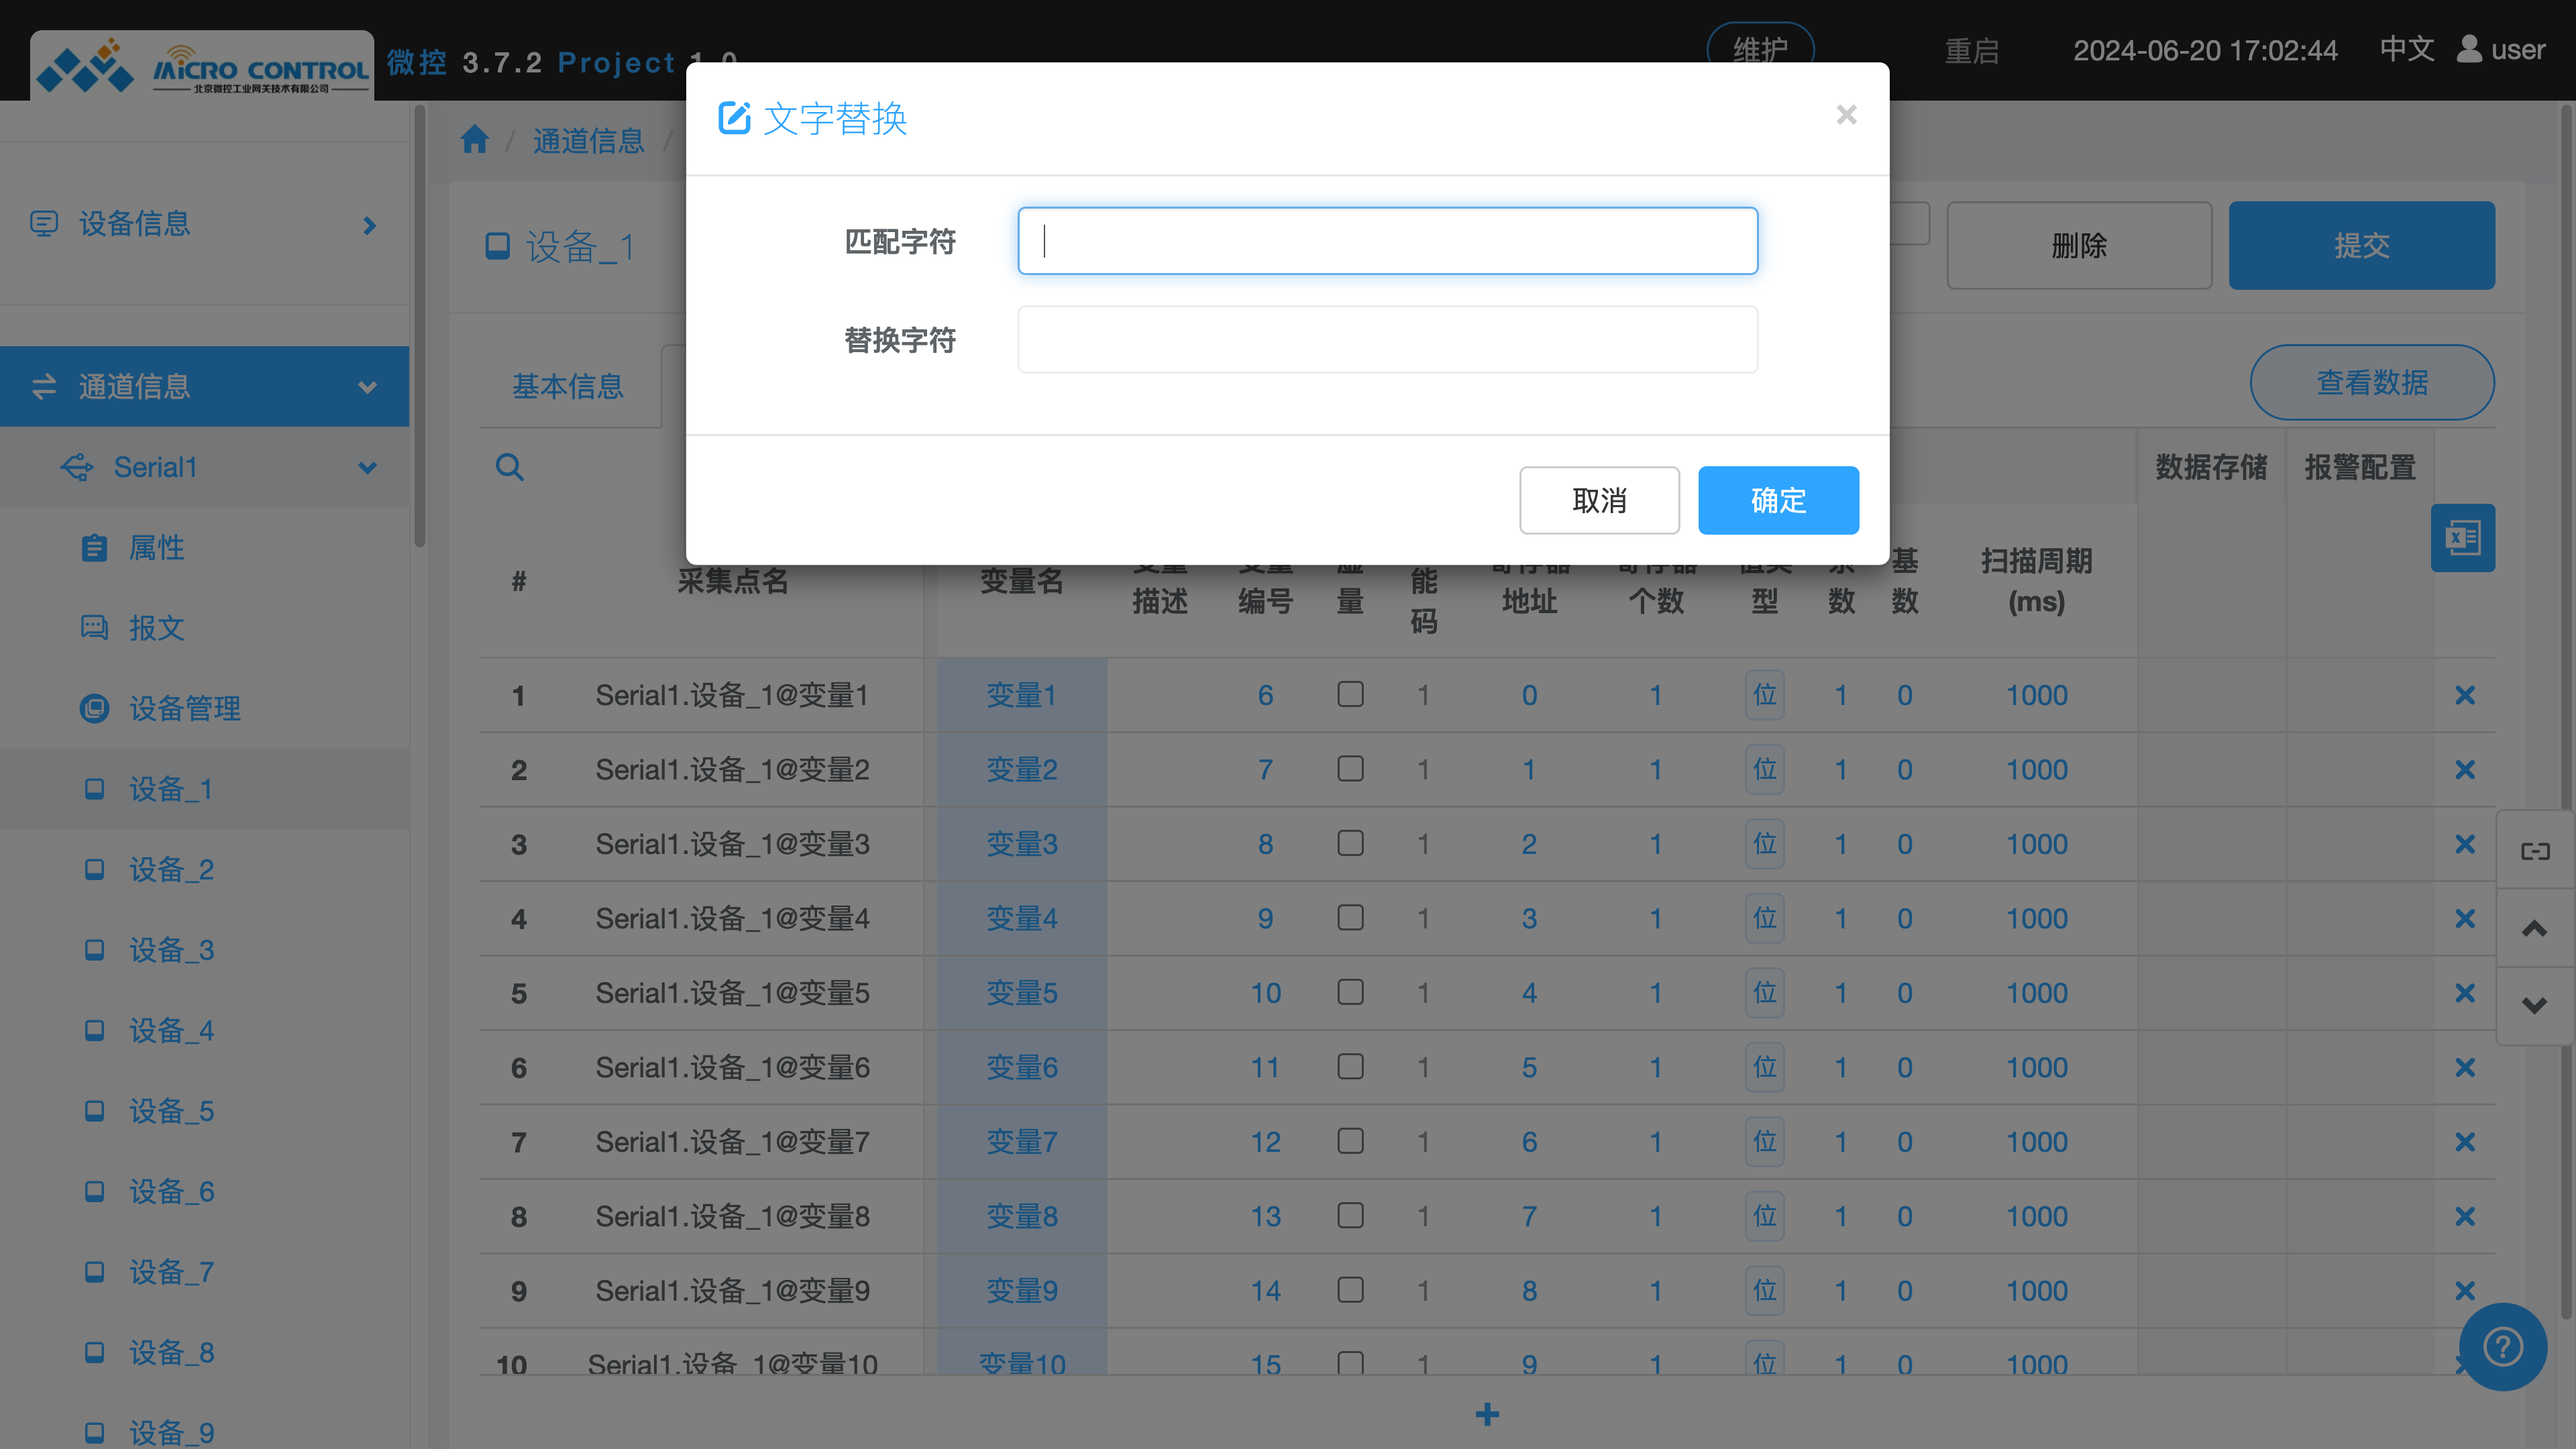This screenshot has width=2576, height=1449.
Task: Open the help question mark button
Action: pyautogui.click(x=2502, y=1346)
